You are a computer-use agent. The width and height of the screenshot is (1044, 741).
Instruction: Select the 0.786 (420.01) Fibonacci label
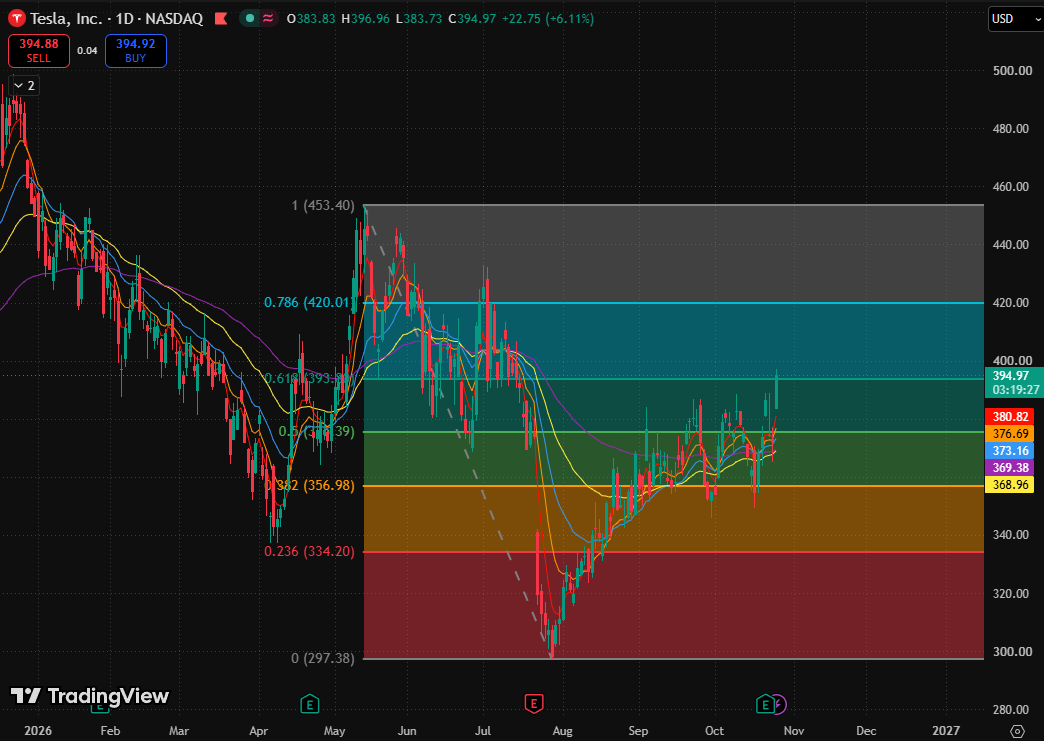[308, 303]
